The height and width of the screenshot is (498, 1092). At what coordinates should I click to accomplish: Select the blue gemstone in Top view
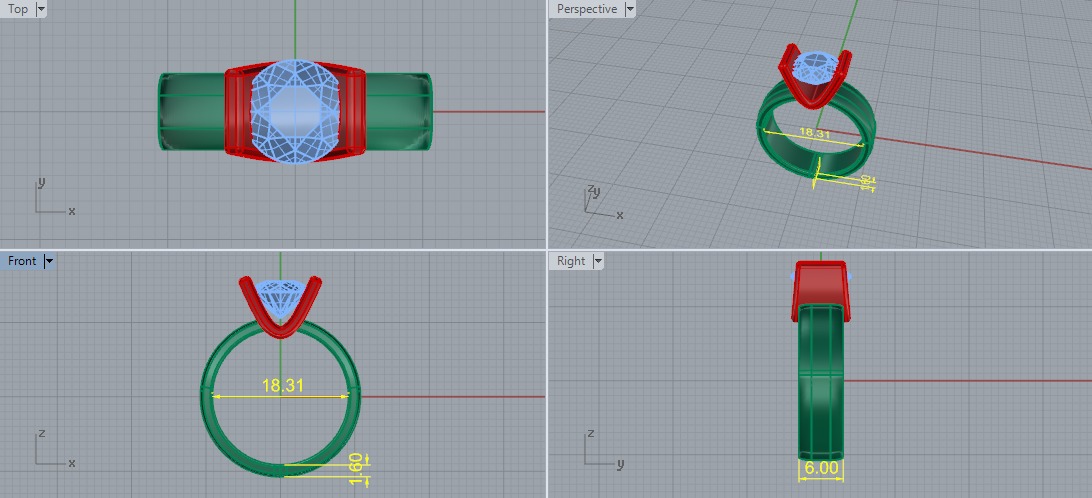(x=295, y=111)
